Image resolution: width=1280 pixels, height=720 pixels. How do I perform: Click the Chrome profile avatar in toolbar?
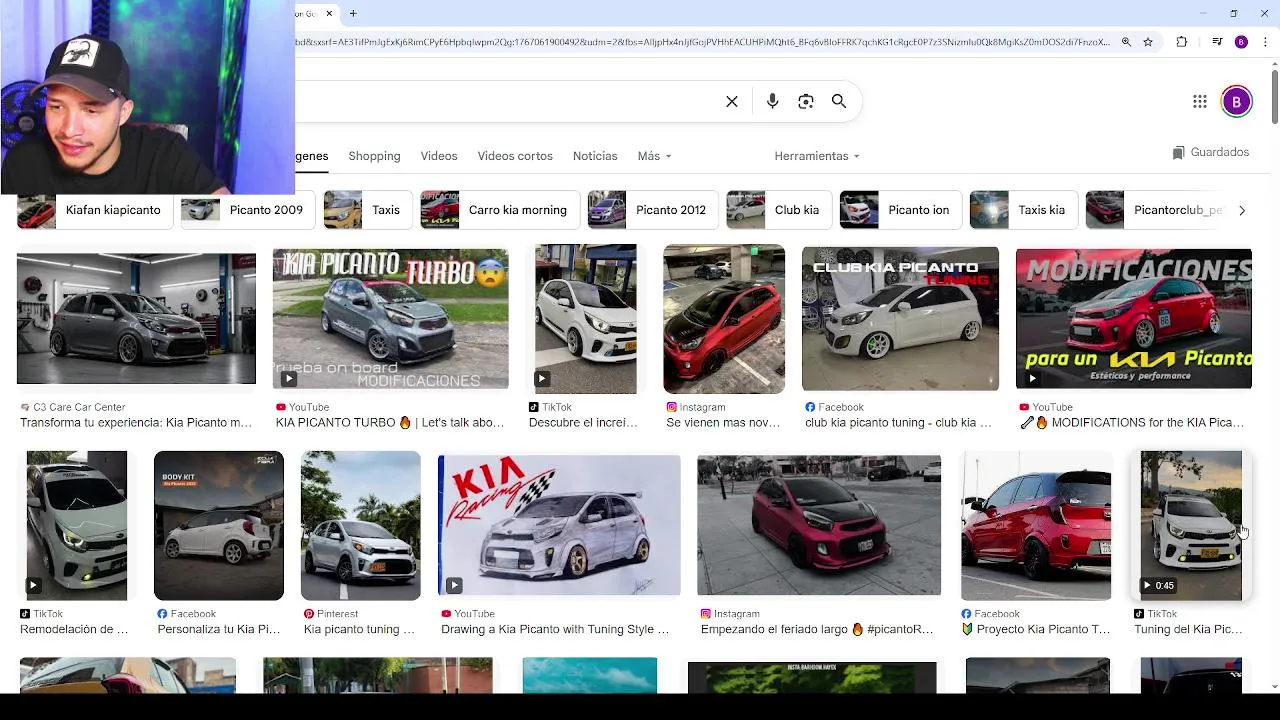1241,42
